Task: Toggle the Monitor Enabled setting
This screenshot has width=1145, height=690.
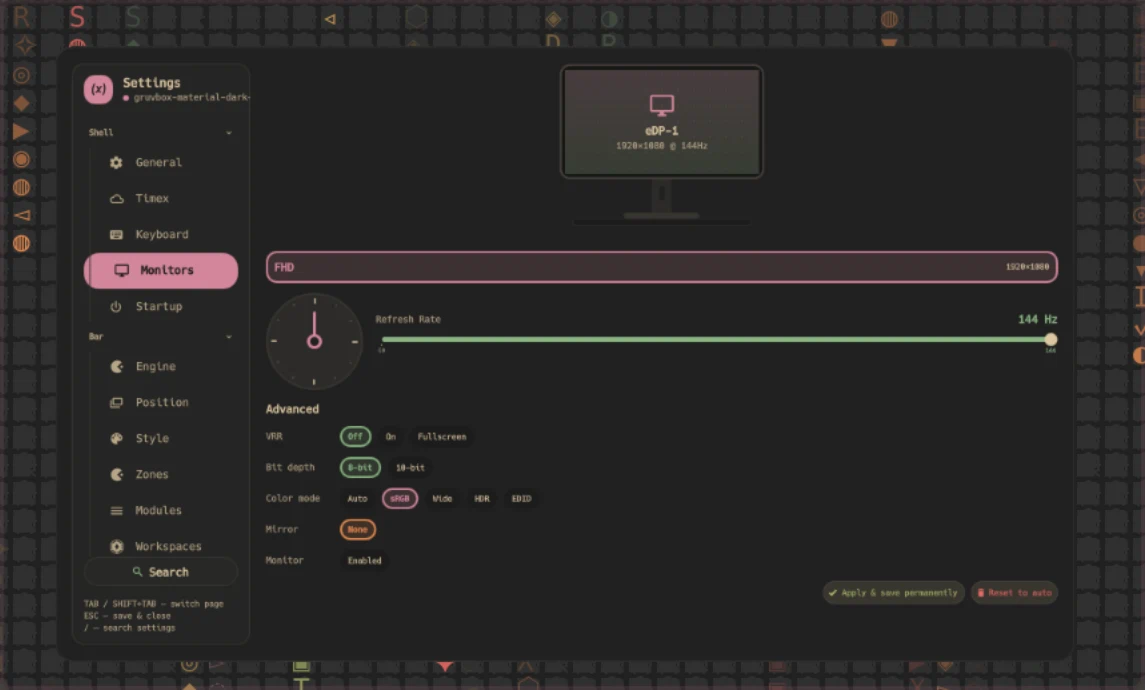Action: [x=364, y=561]
